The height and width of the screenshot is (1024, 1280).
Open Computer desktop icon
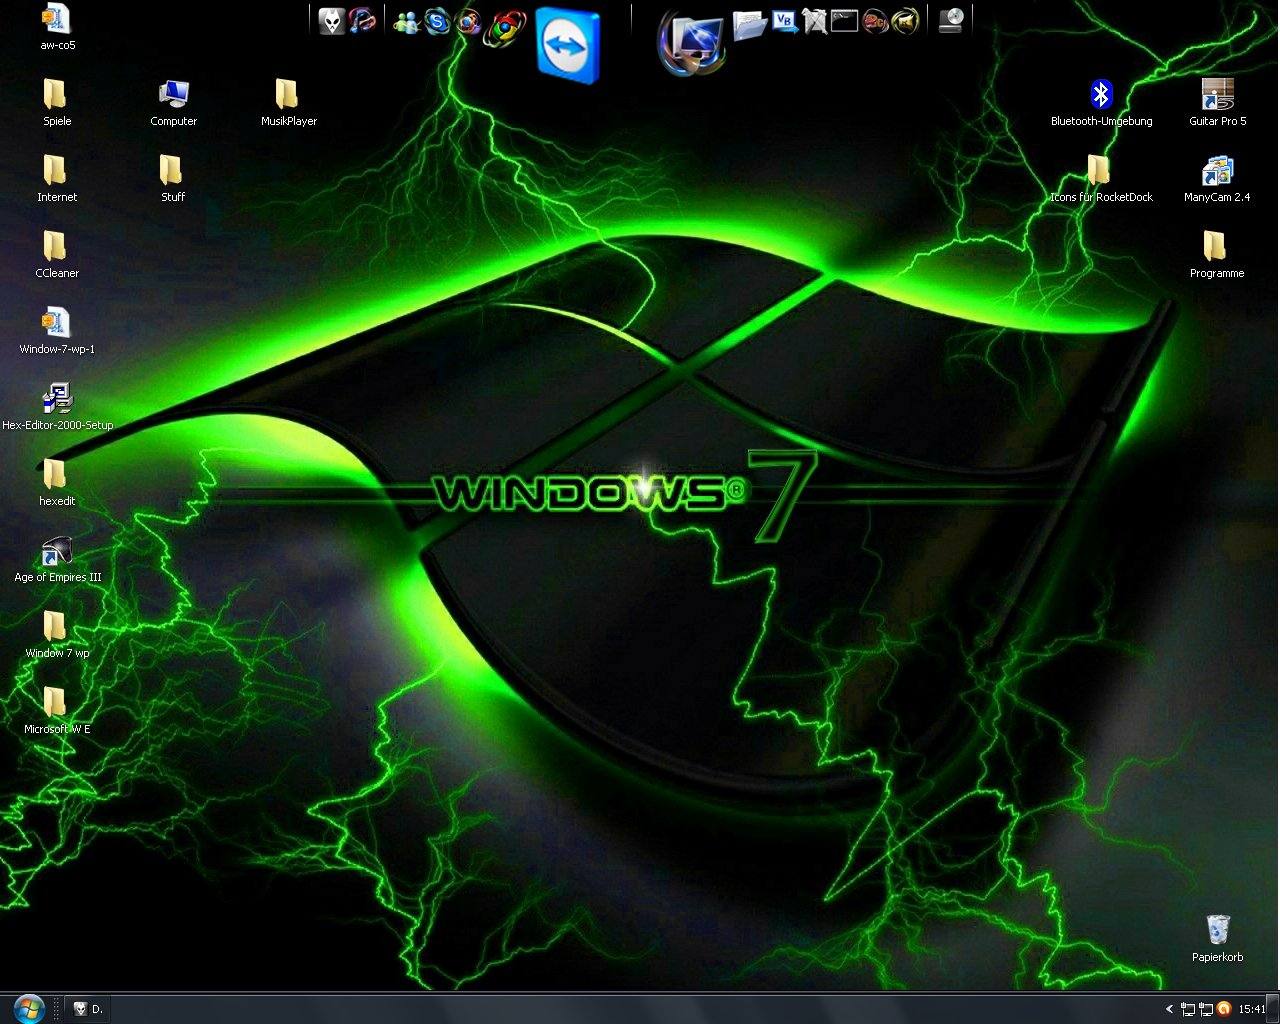point(173,103)
